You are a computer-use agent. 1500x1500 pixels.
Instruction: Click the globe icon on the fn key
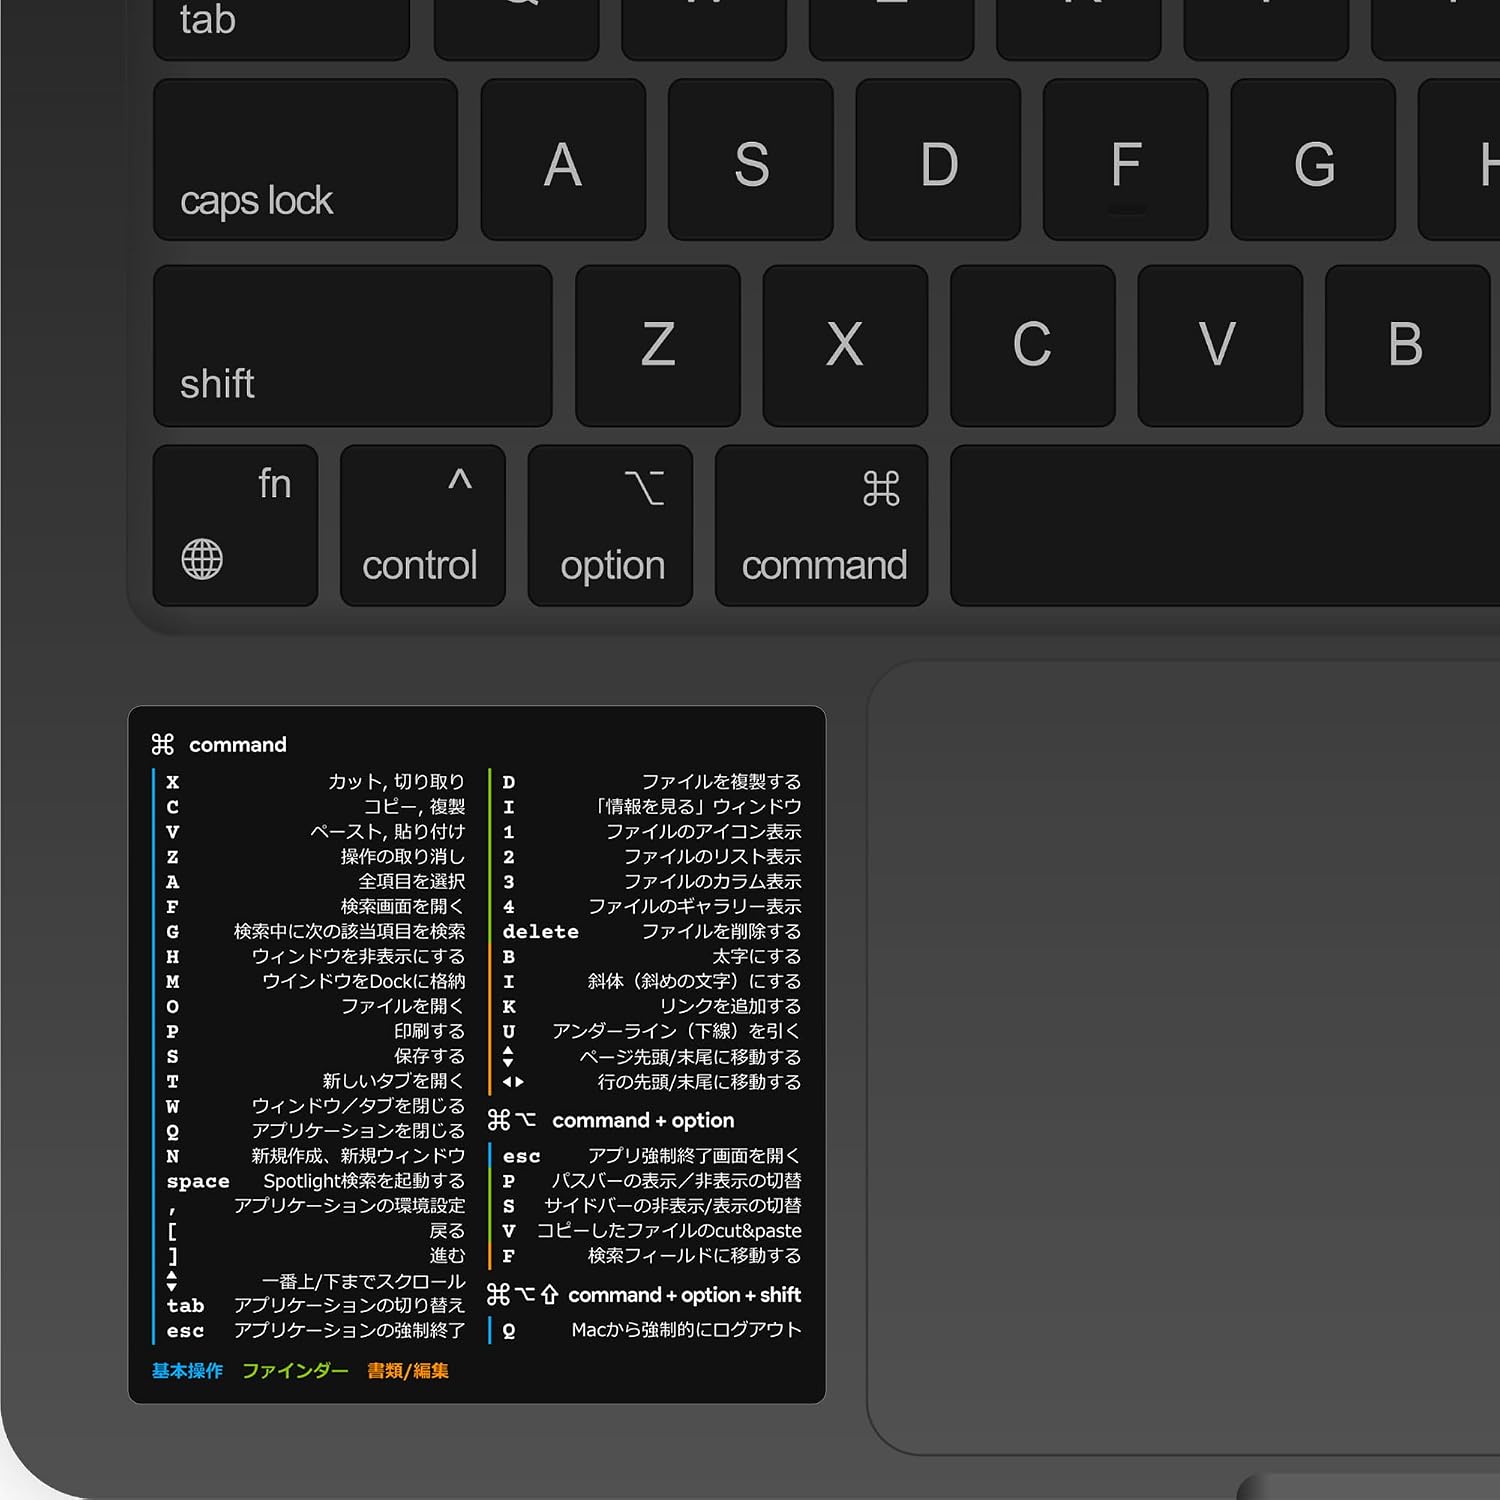tap(202, 559)
